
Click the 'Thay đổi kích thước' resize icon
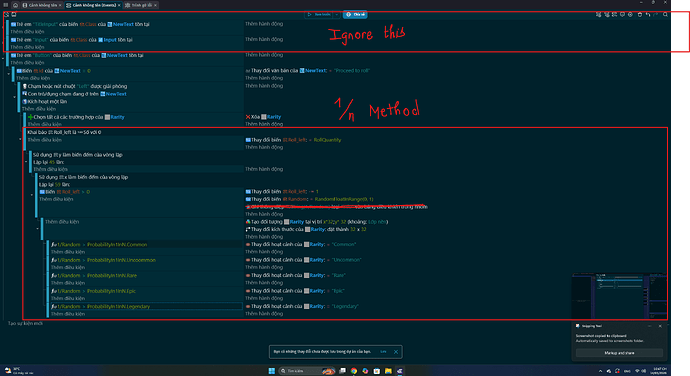click(248, 229)
